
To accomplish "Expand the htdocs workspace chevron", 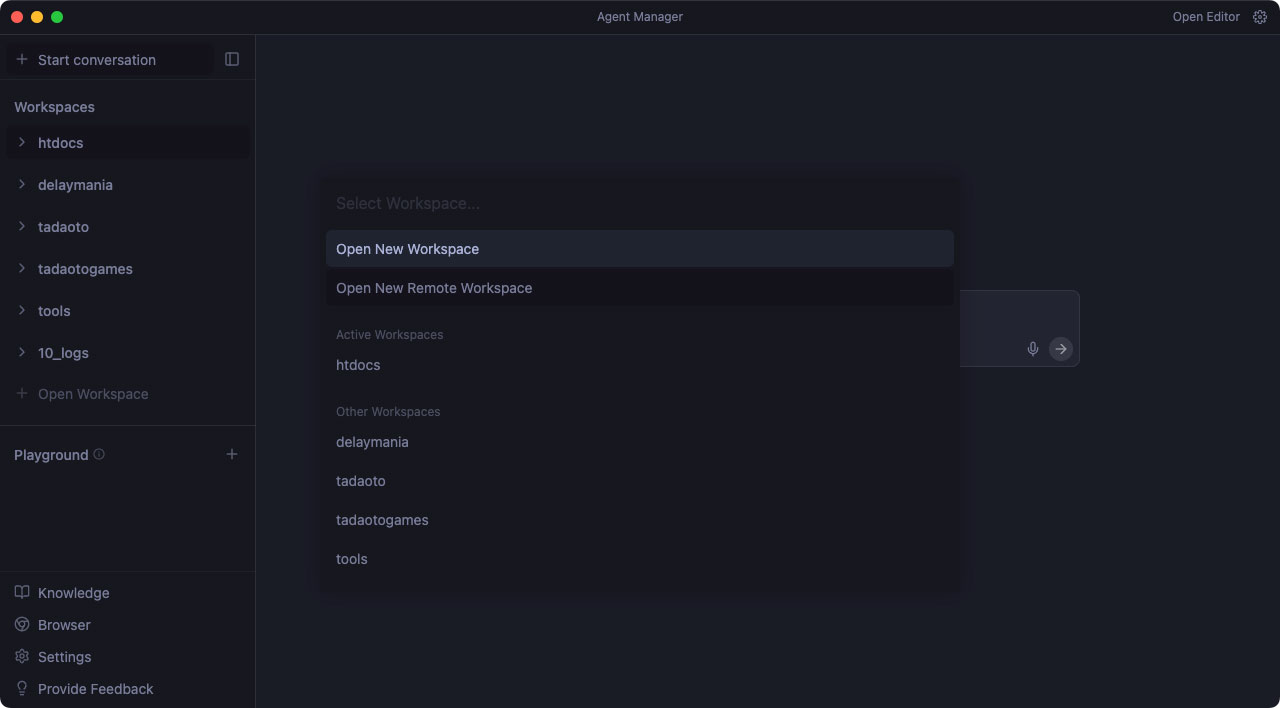I will (x=22, y=143).
